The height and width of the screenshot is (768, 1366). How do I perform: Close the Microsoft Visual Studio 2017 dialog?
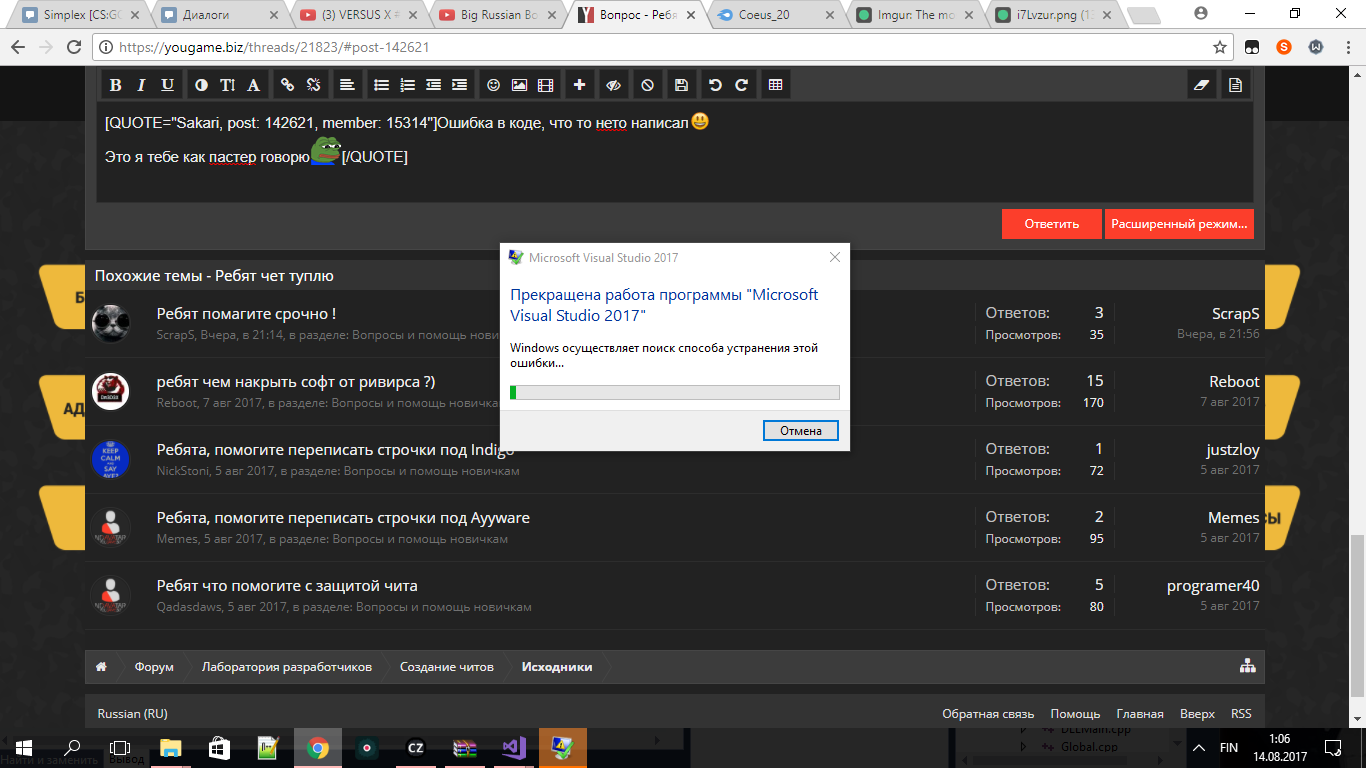pyautogui.click(x=835, y=257)
